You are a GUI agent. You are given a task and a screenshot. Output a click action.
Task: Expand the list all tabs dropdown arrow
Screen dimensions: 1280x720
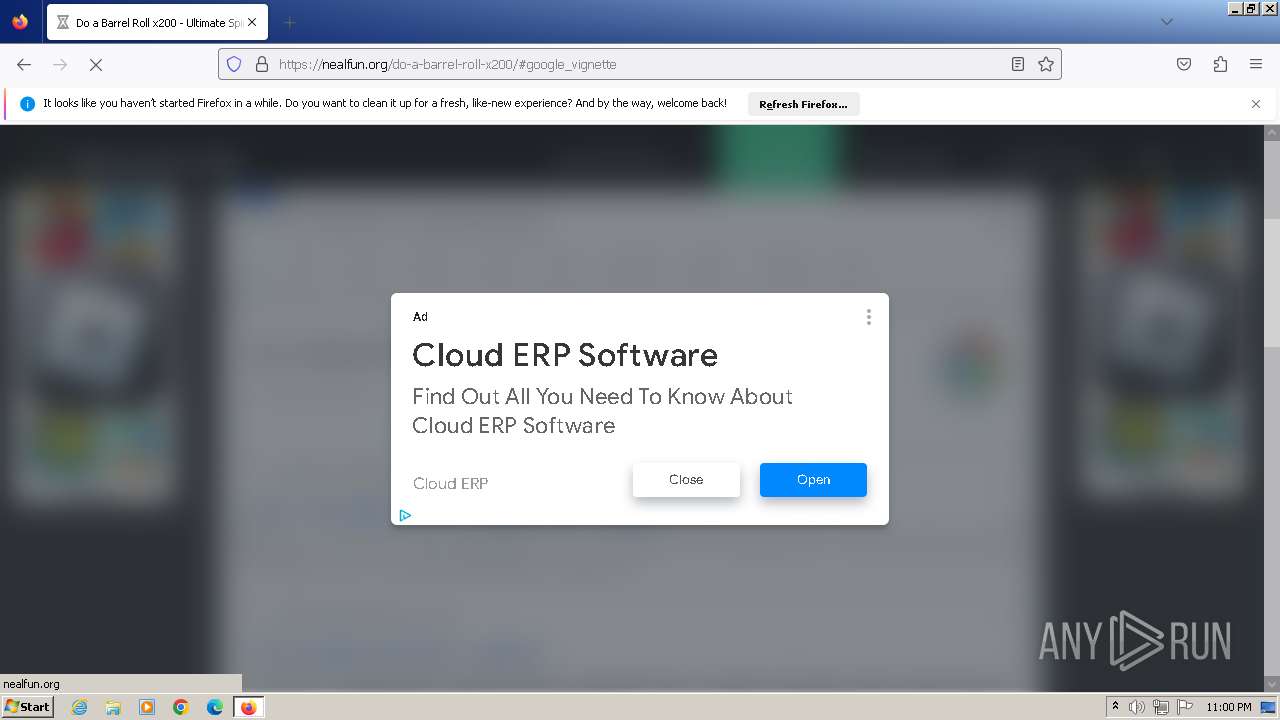[x=1166, y=22]
